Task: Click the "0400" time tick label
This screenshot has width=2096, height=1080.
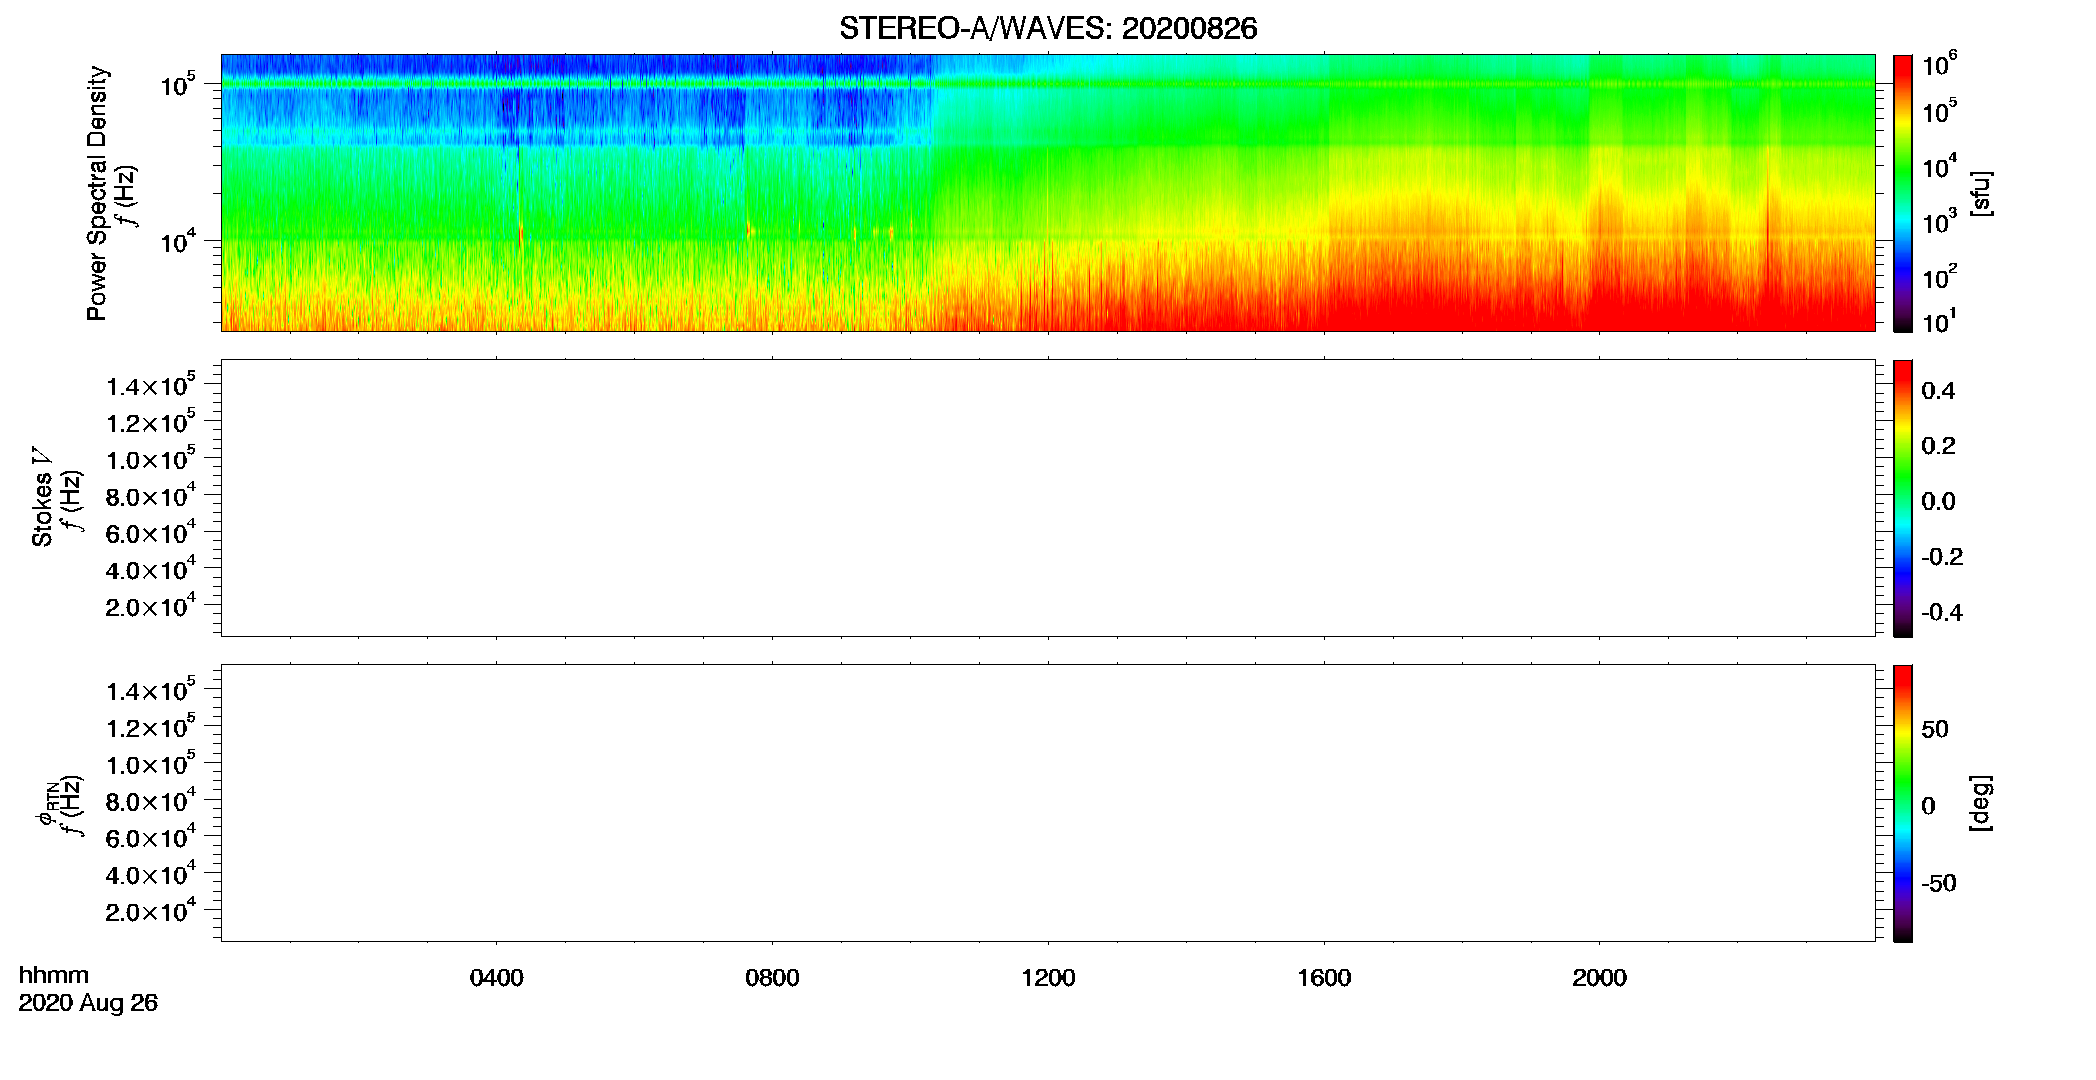Action: click(x=496, y=978)
